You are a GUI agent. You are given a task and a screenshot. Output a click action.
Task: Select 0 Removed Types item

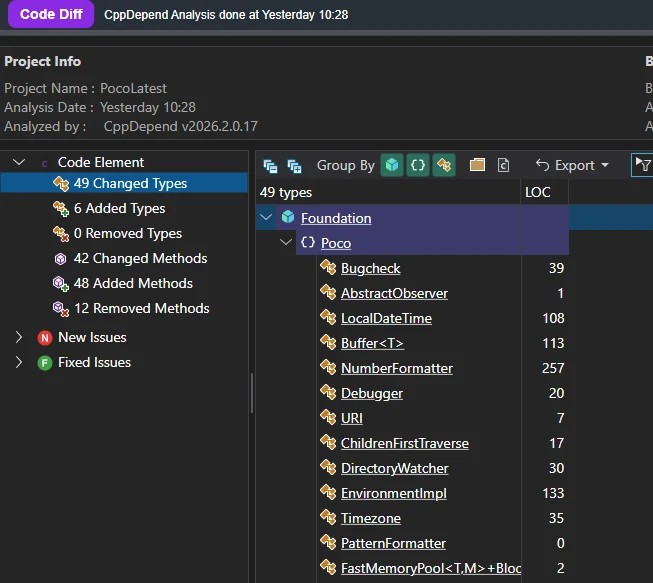pos(127,233)
